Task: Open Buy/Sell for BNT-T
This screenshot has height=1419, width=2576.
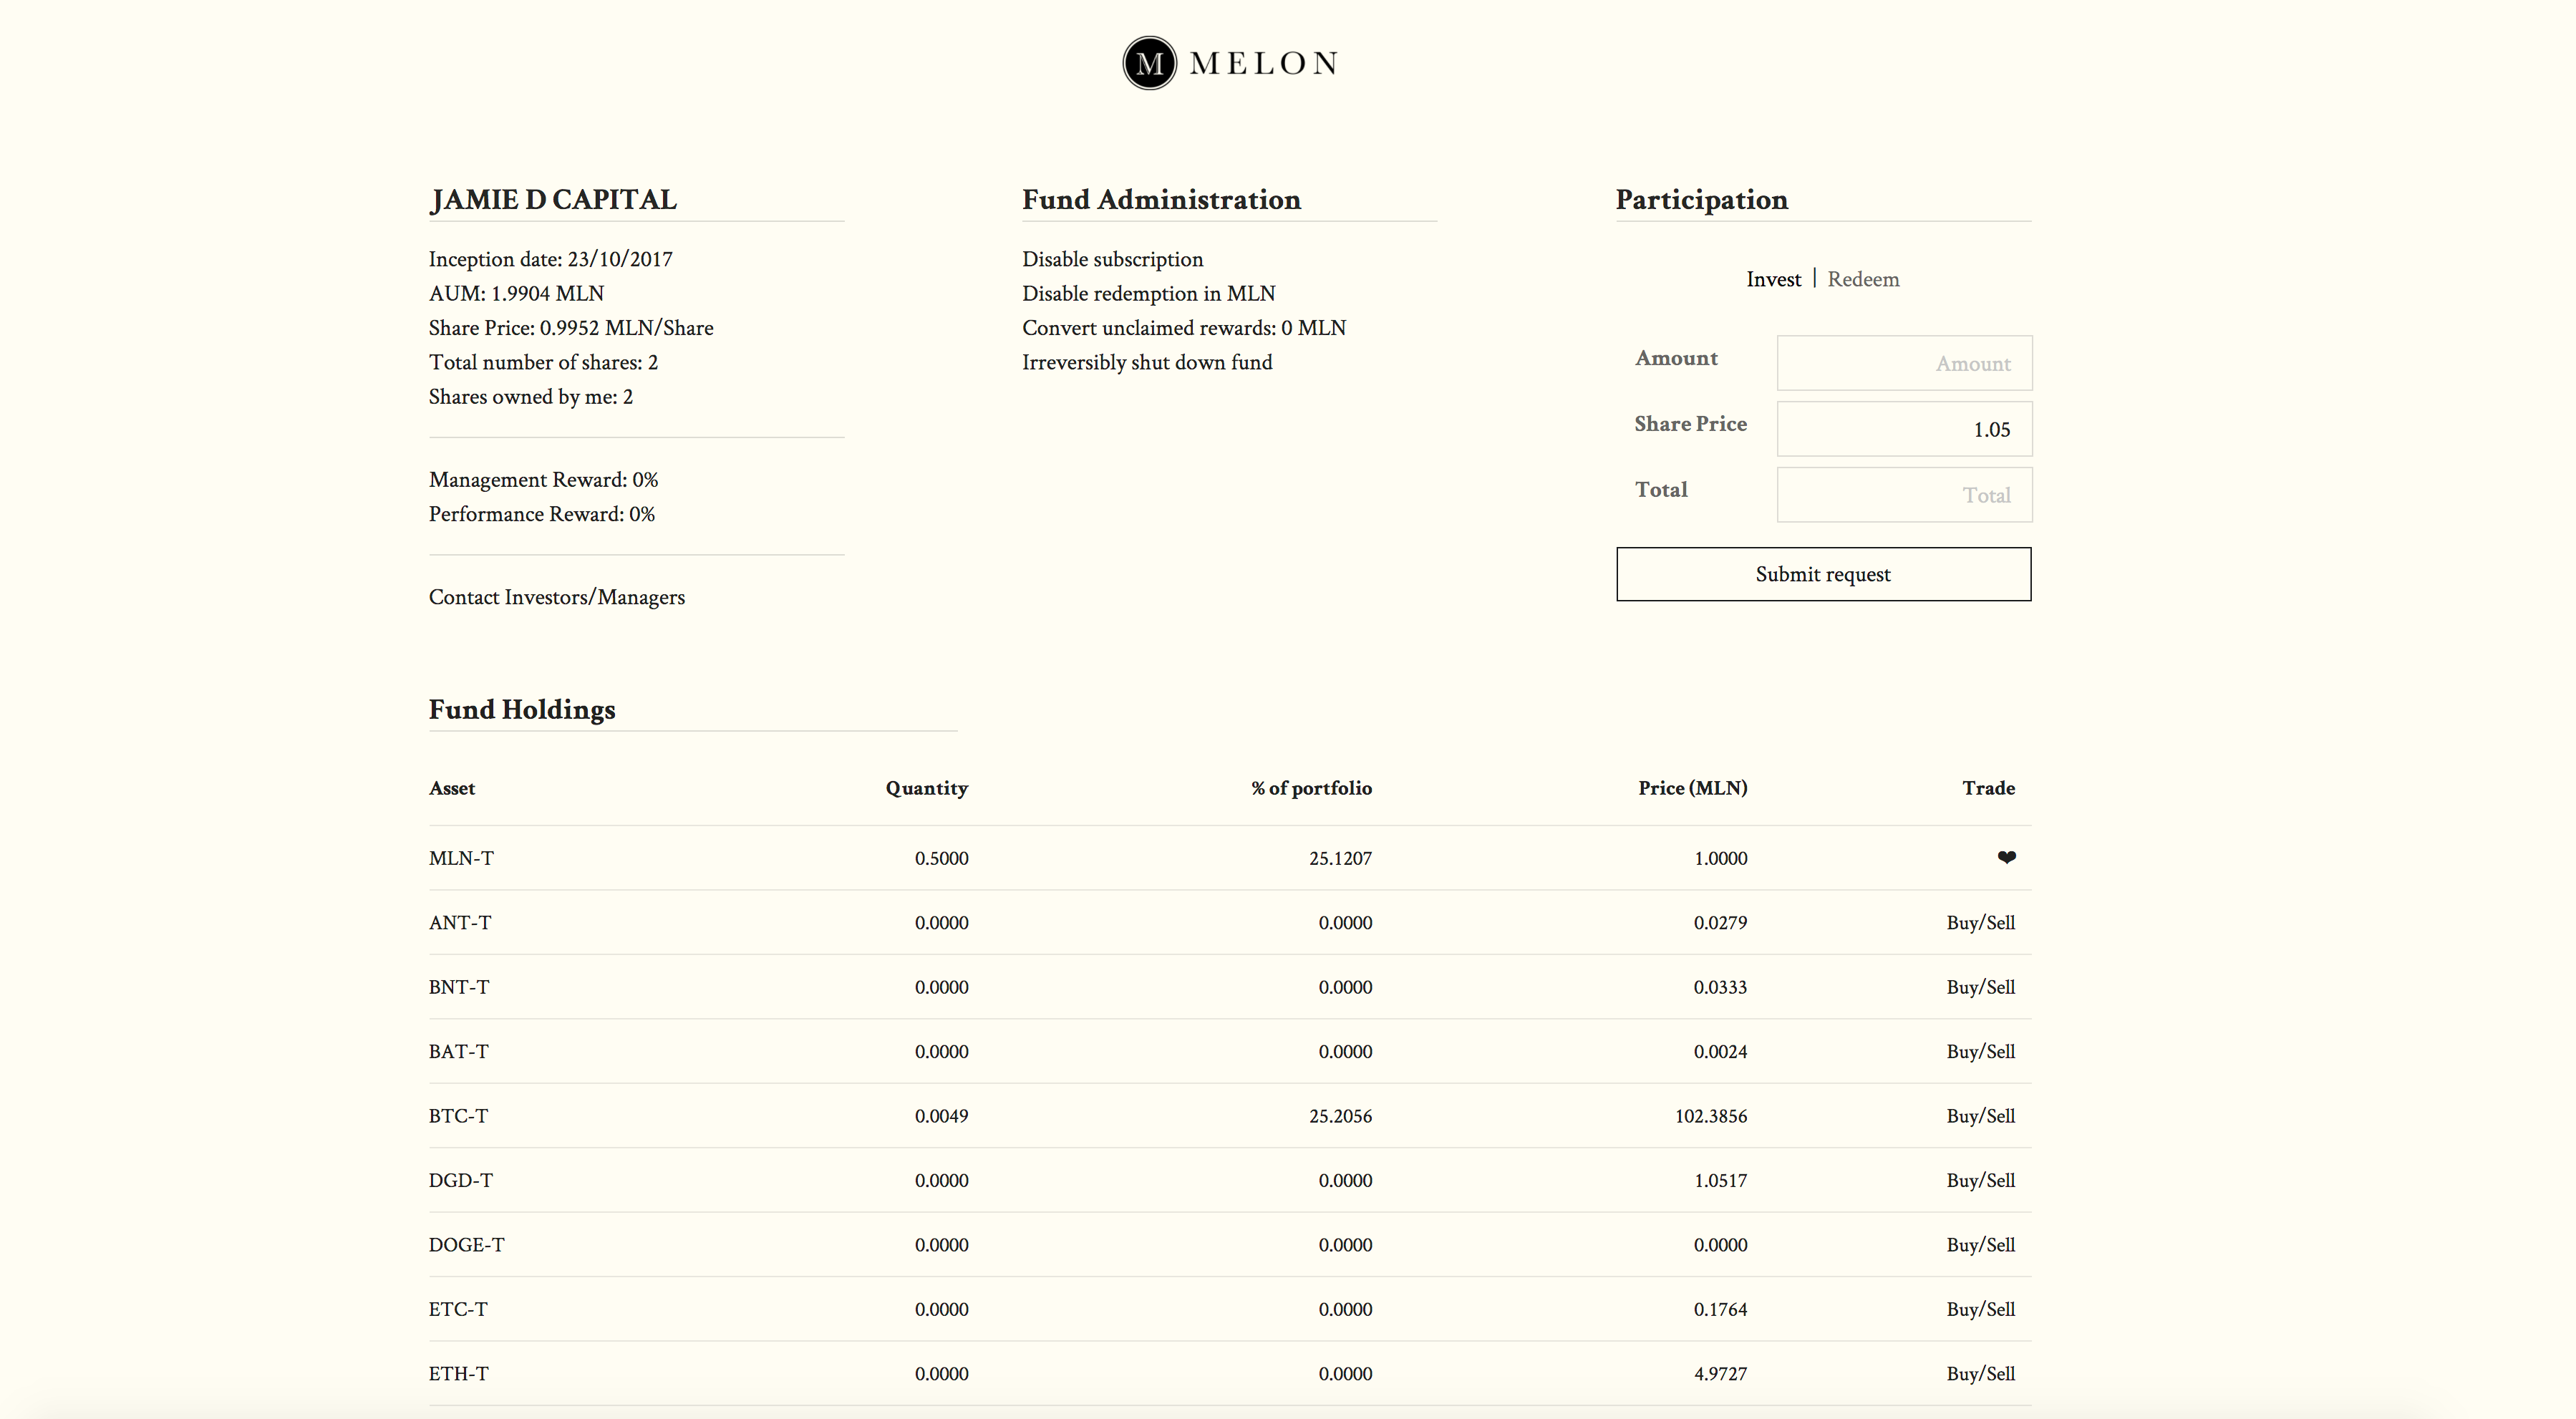Action: click(x=1980, y=987)
